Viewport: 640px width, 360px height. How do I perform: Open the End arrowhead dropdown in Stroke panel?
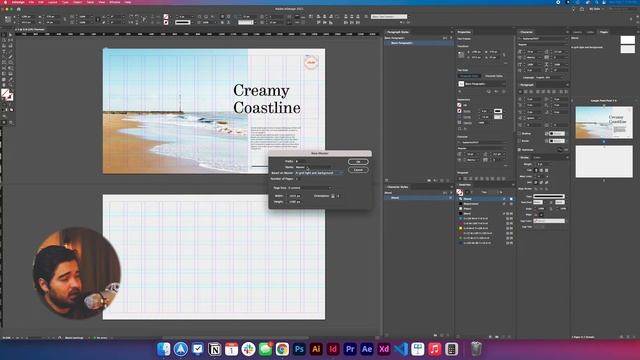tap(560, 202)
